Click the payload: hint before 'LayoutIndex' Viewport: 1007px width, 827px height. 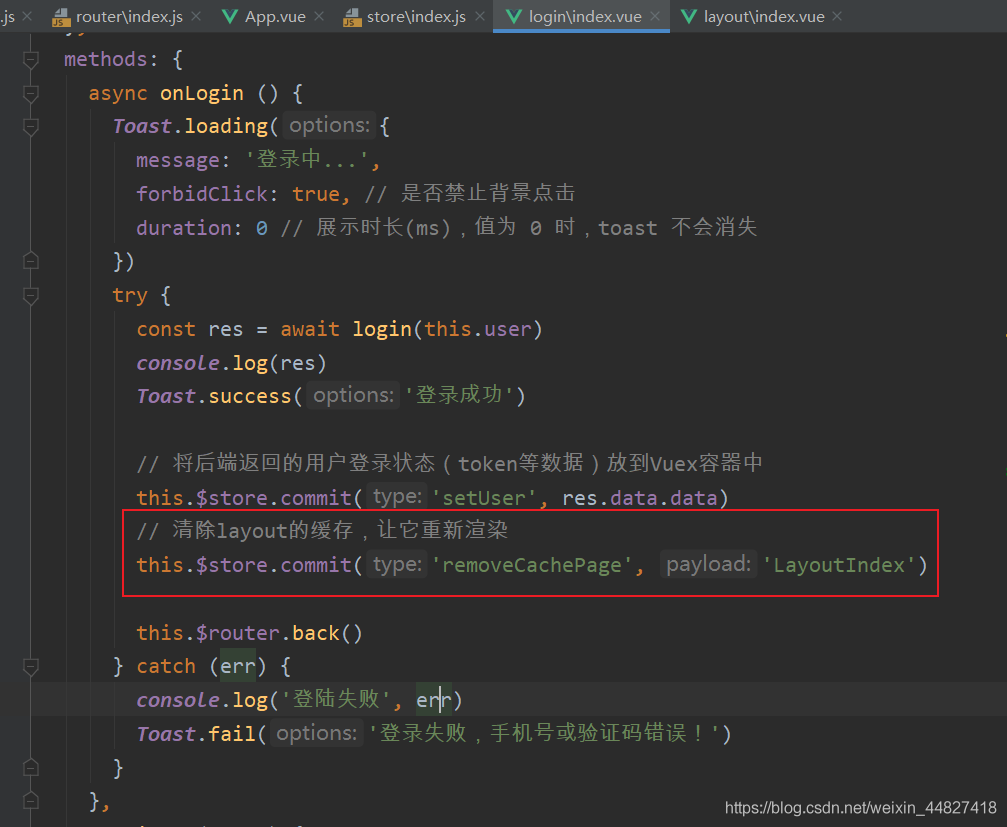[708, 564]
